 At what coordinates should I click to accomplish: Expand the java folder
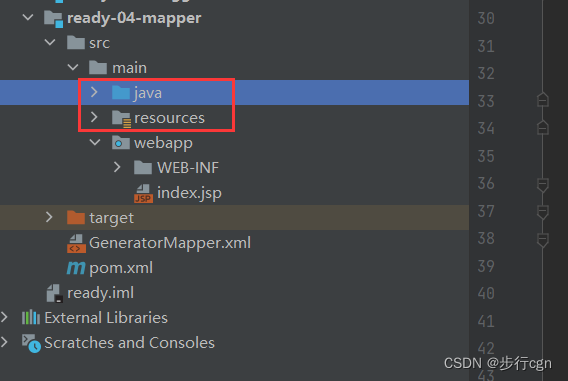pyautogui.click(x=94, y=92)
